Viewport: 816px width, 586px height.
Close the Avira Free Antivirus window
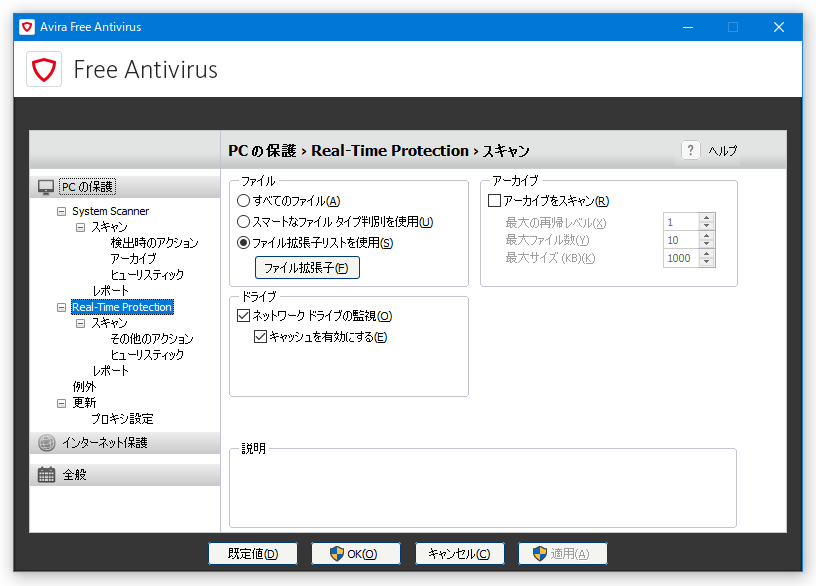(x=779, y=27)
